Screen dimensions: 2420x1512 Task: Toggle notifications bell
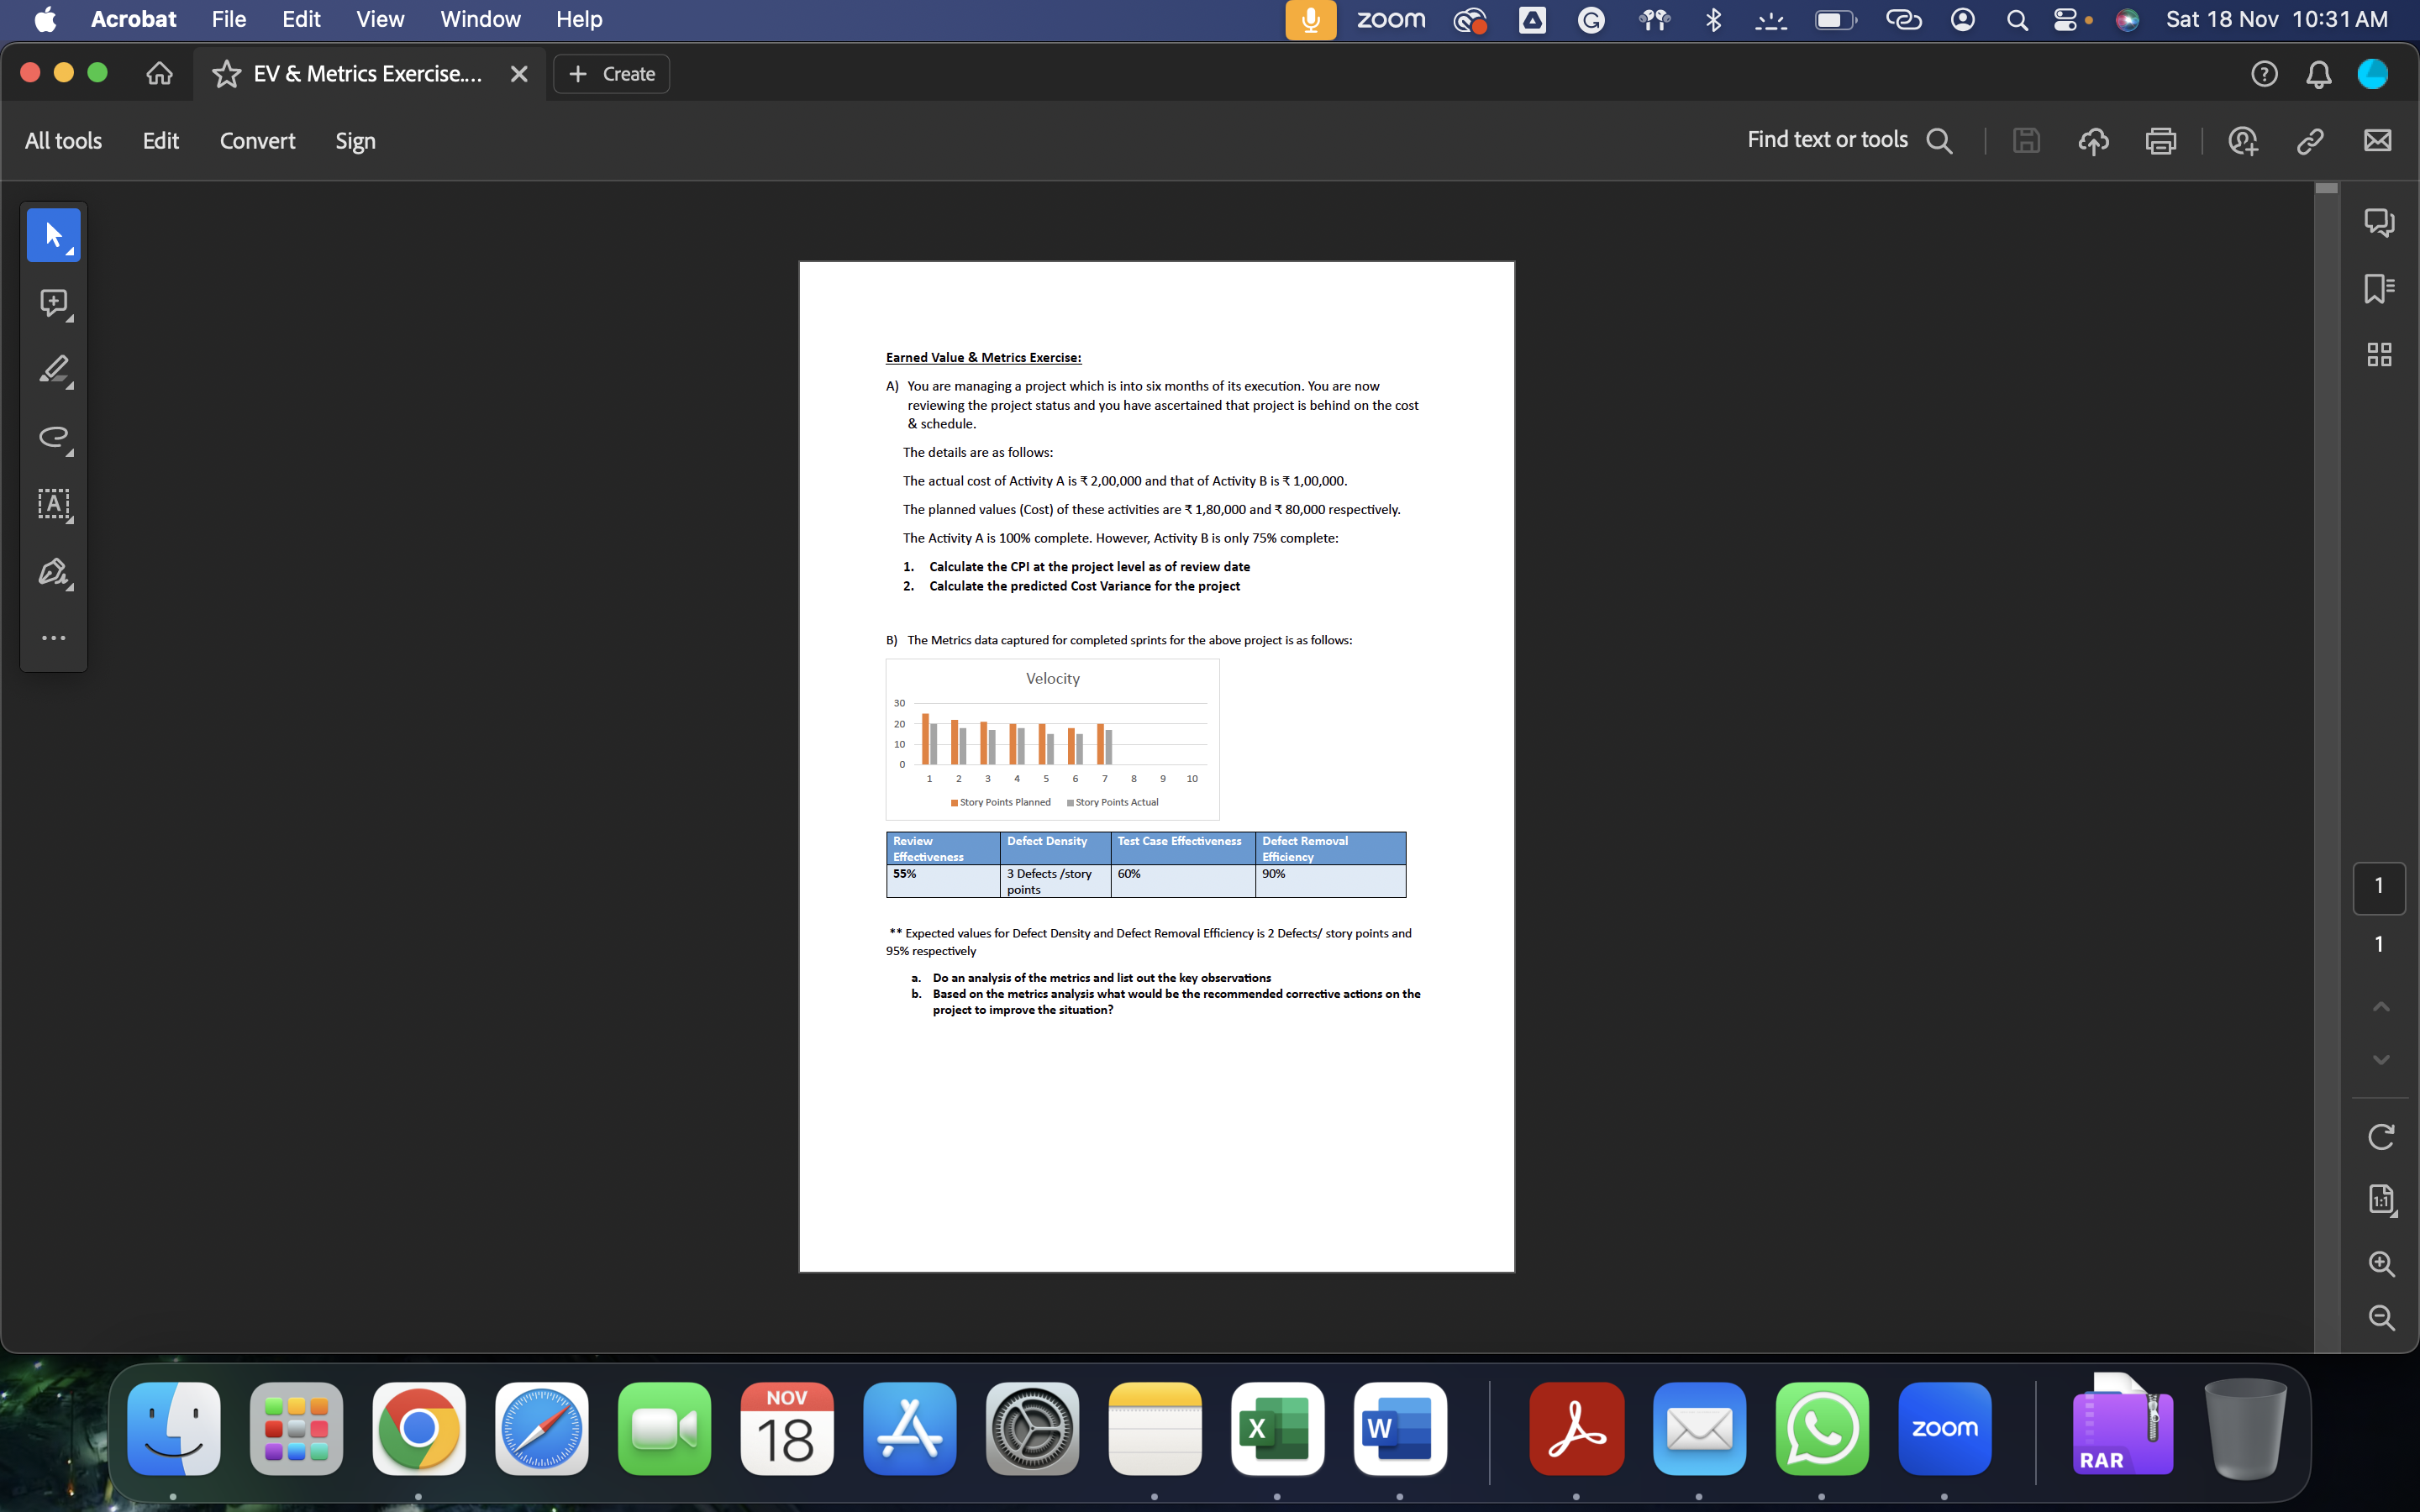point(2318,73)
